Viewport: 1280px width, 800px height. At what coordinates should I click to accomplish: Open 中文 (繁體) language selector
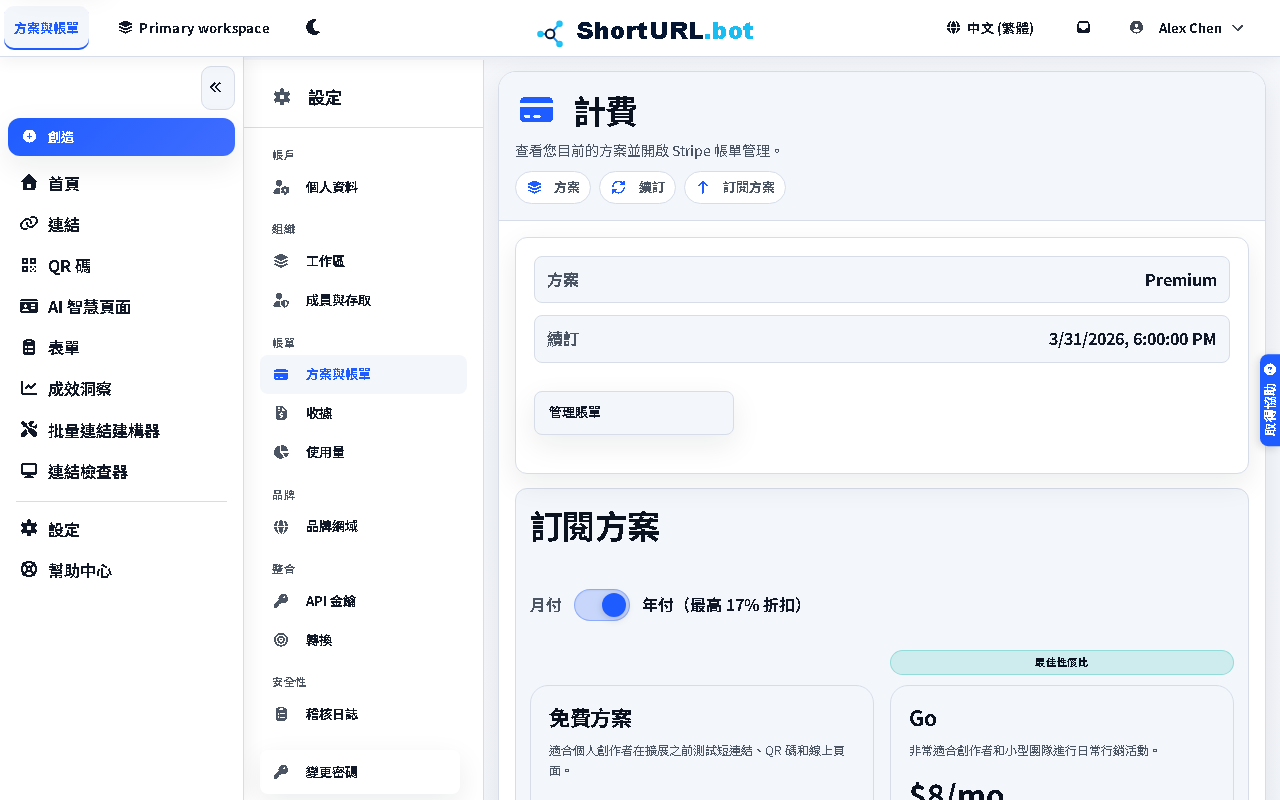pyautogui.click(x=990, y=28)
